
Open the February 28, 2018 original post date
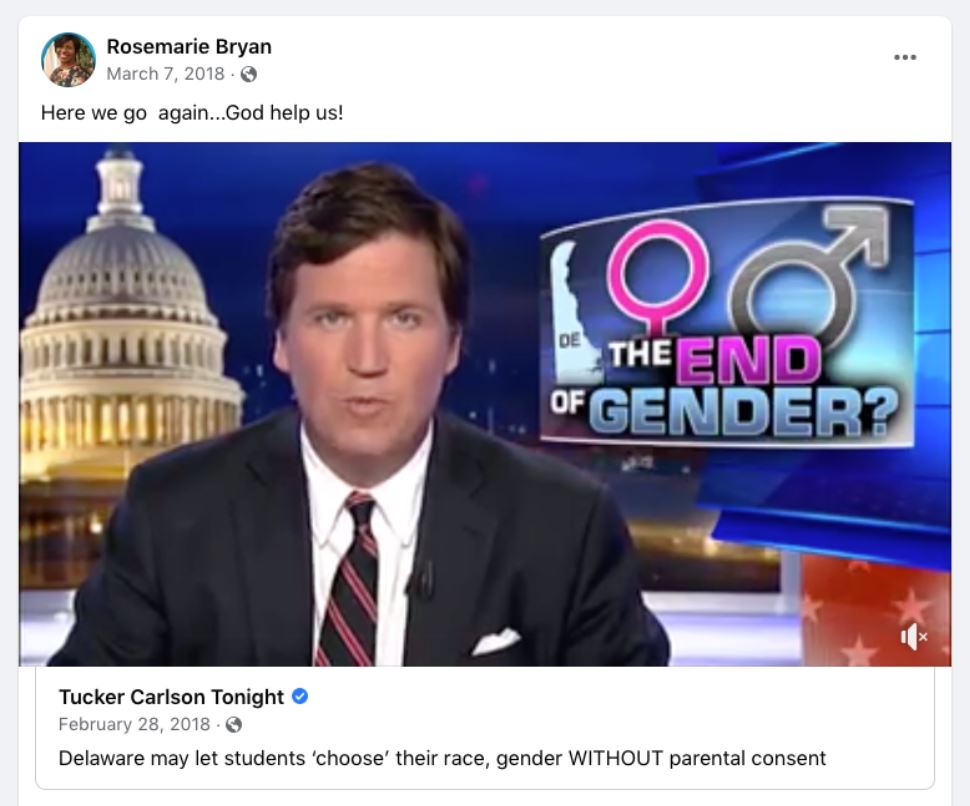(x=134, y=724)
